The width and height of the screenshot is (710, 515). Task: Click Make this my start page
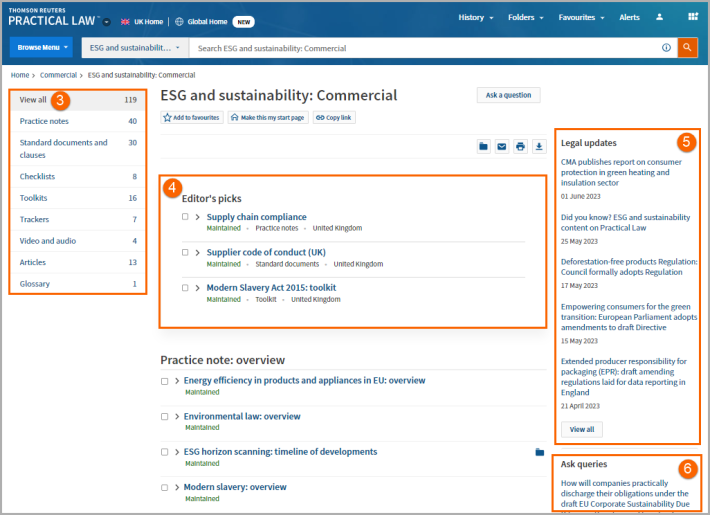268,117
